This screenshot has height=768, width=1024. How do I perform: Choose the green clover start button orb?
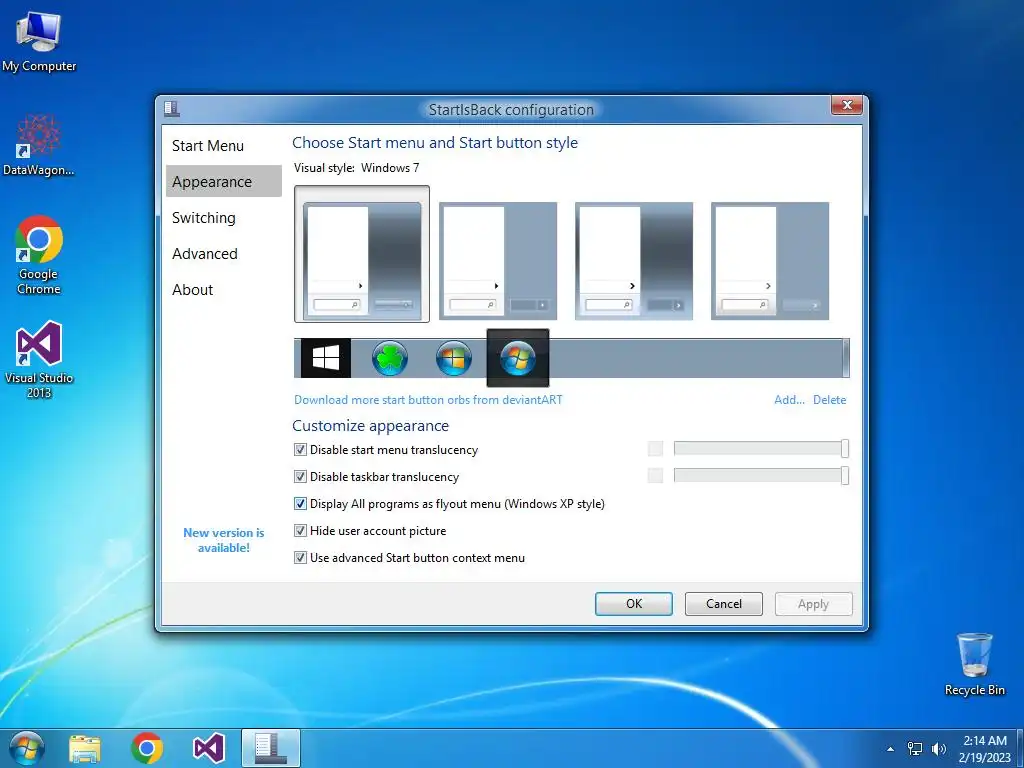pyautogui.click(x=390, y=359)
